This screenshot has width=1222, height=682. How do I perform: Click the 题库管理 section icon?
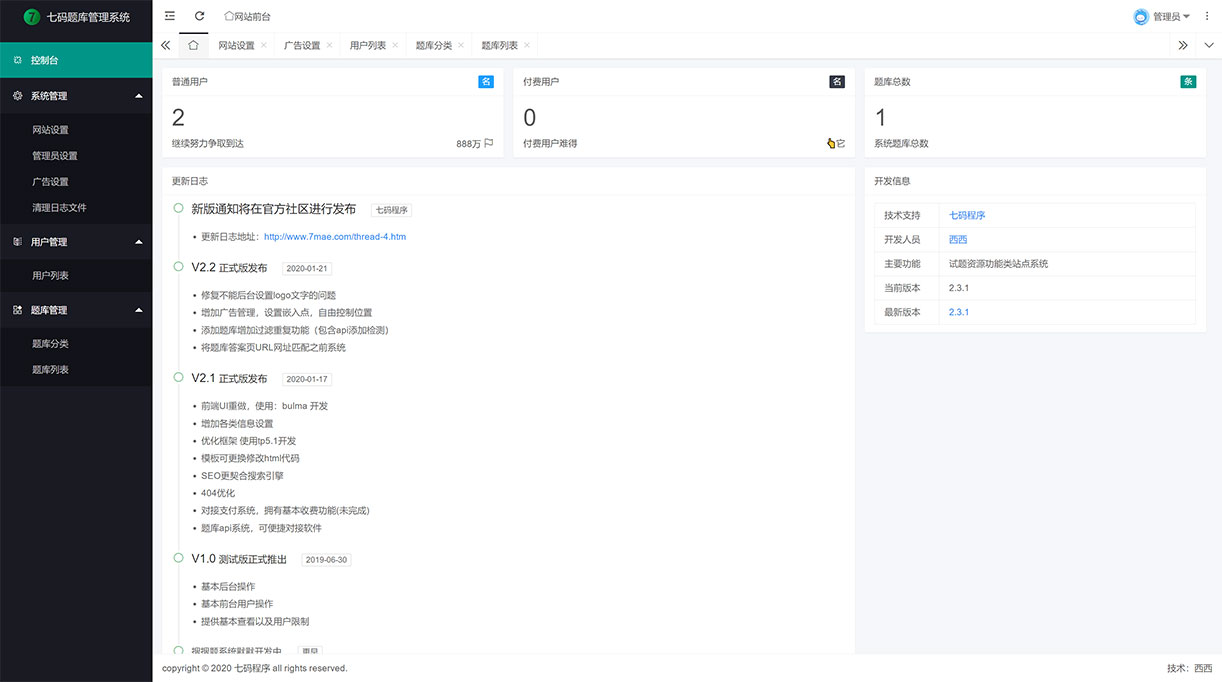(x=18, y=310)
